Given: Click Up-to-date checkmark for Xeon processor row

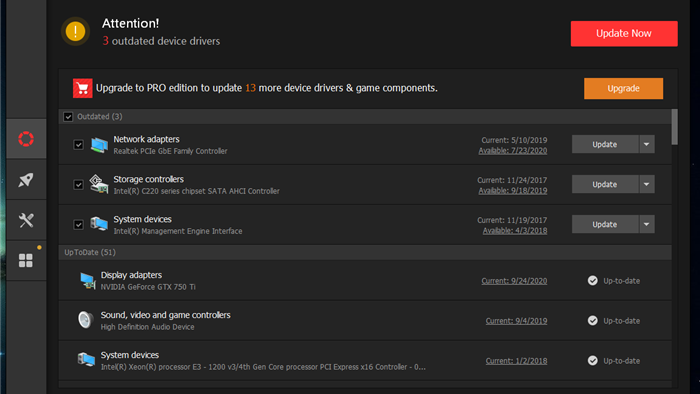Looking at the screenshot, I should pyautogui.click(x=592, y=361).
